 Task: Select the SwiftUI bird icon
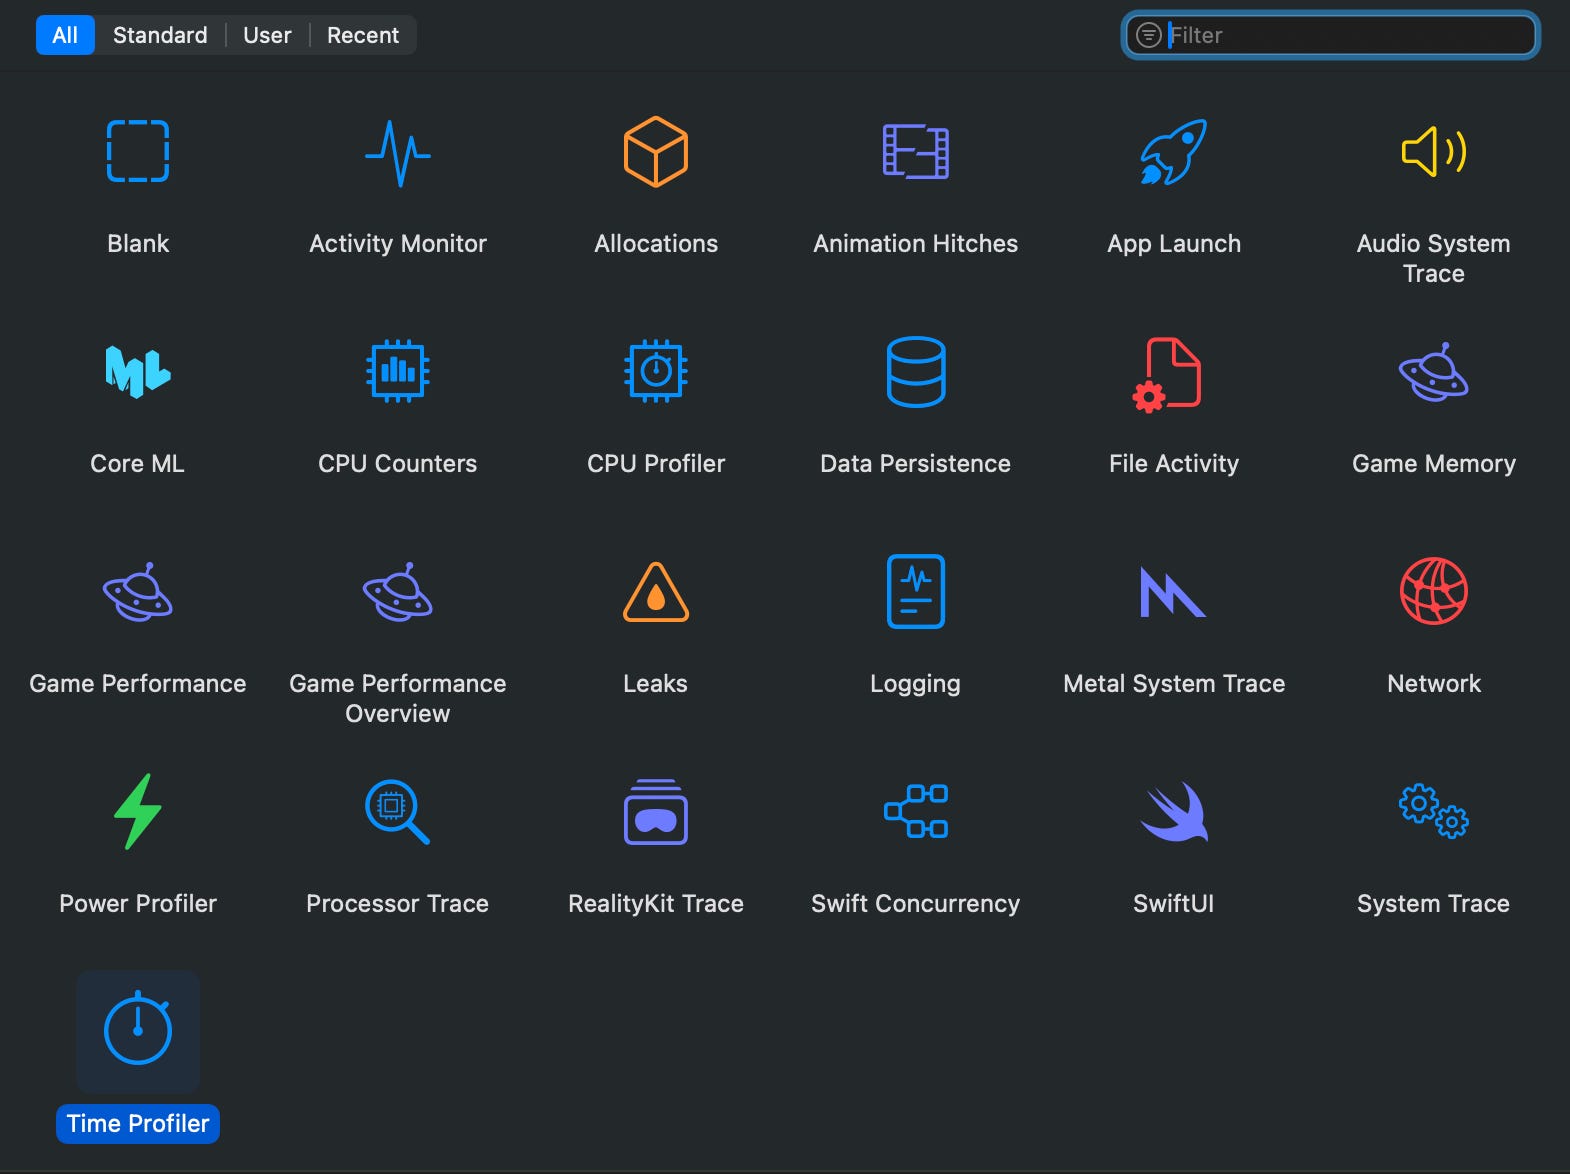[x=1174, y=811]
